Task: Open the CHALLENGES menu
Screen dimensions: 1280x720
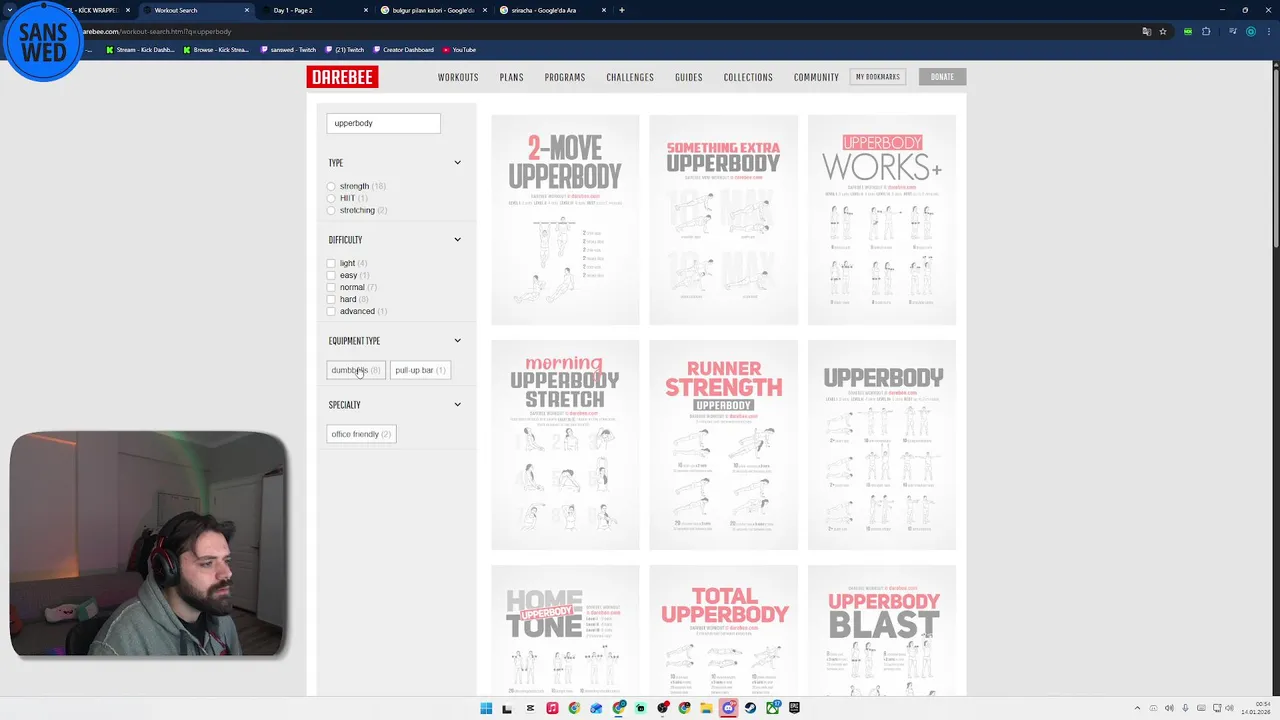Action: (630, 77)
